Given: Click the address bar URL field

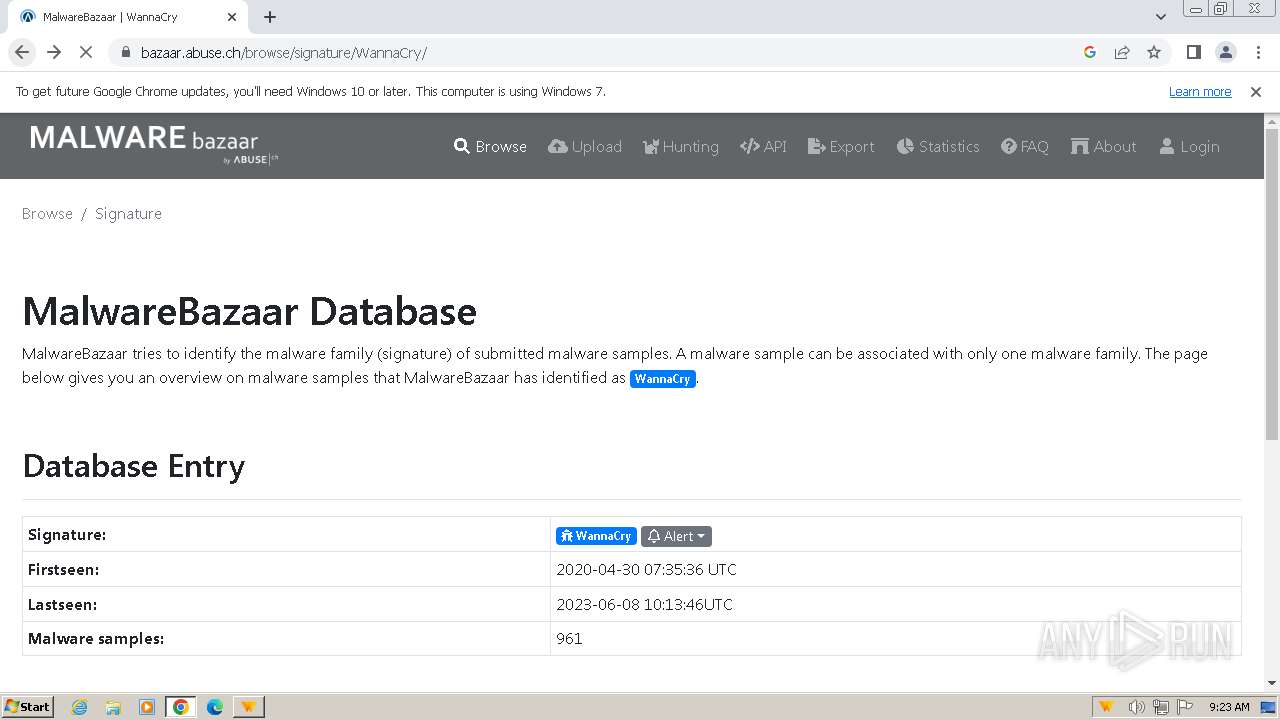Looking at the screenshot, I should pos(600,52).
